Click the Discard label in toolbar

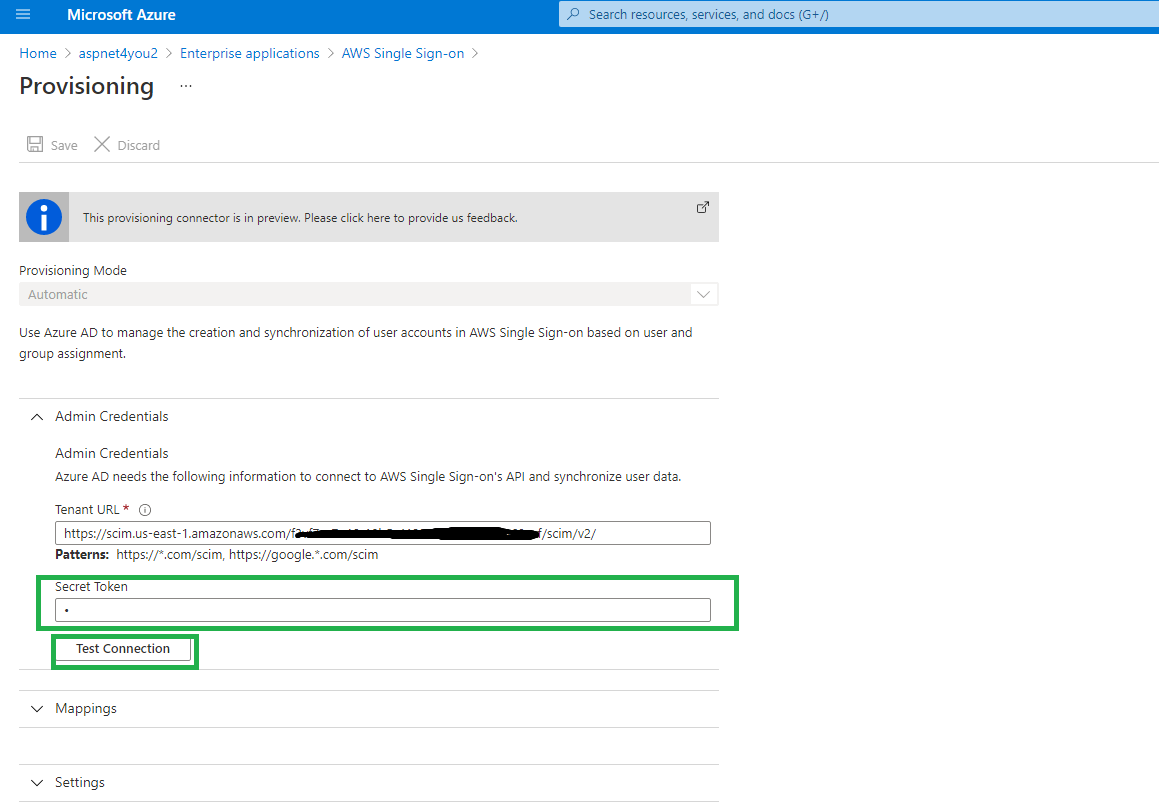click(139, 146)
